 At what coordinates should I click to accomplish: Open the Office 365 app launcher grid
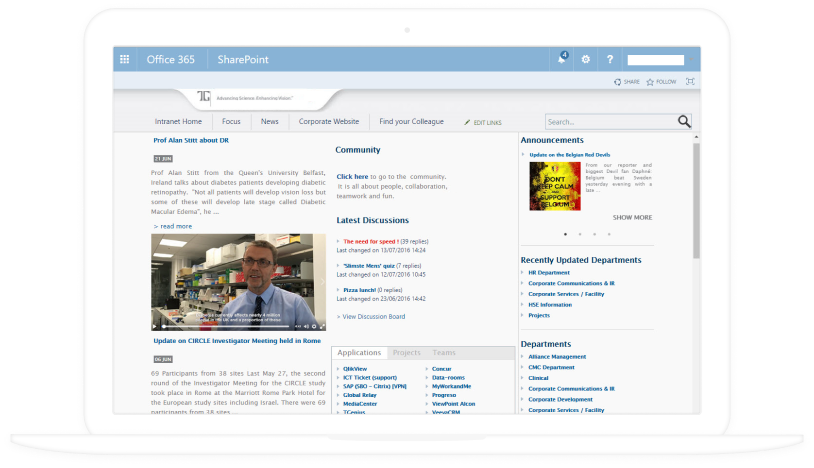point(125,59)
